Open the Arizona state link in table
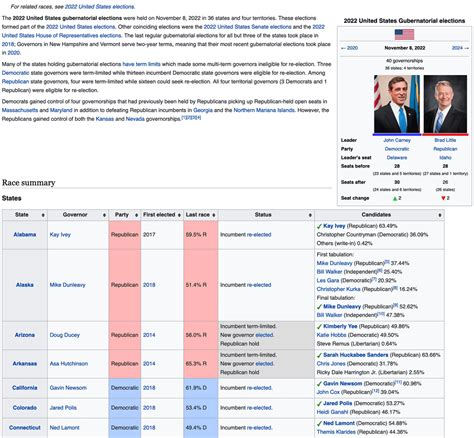This screenshot has height=438, width=474. pos(25,335)
